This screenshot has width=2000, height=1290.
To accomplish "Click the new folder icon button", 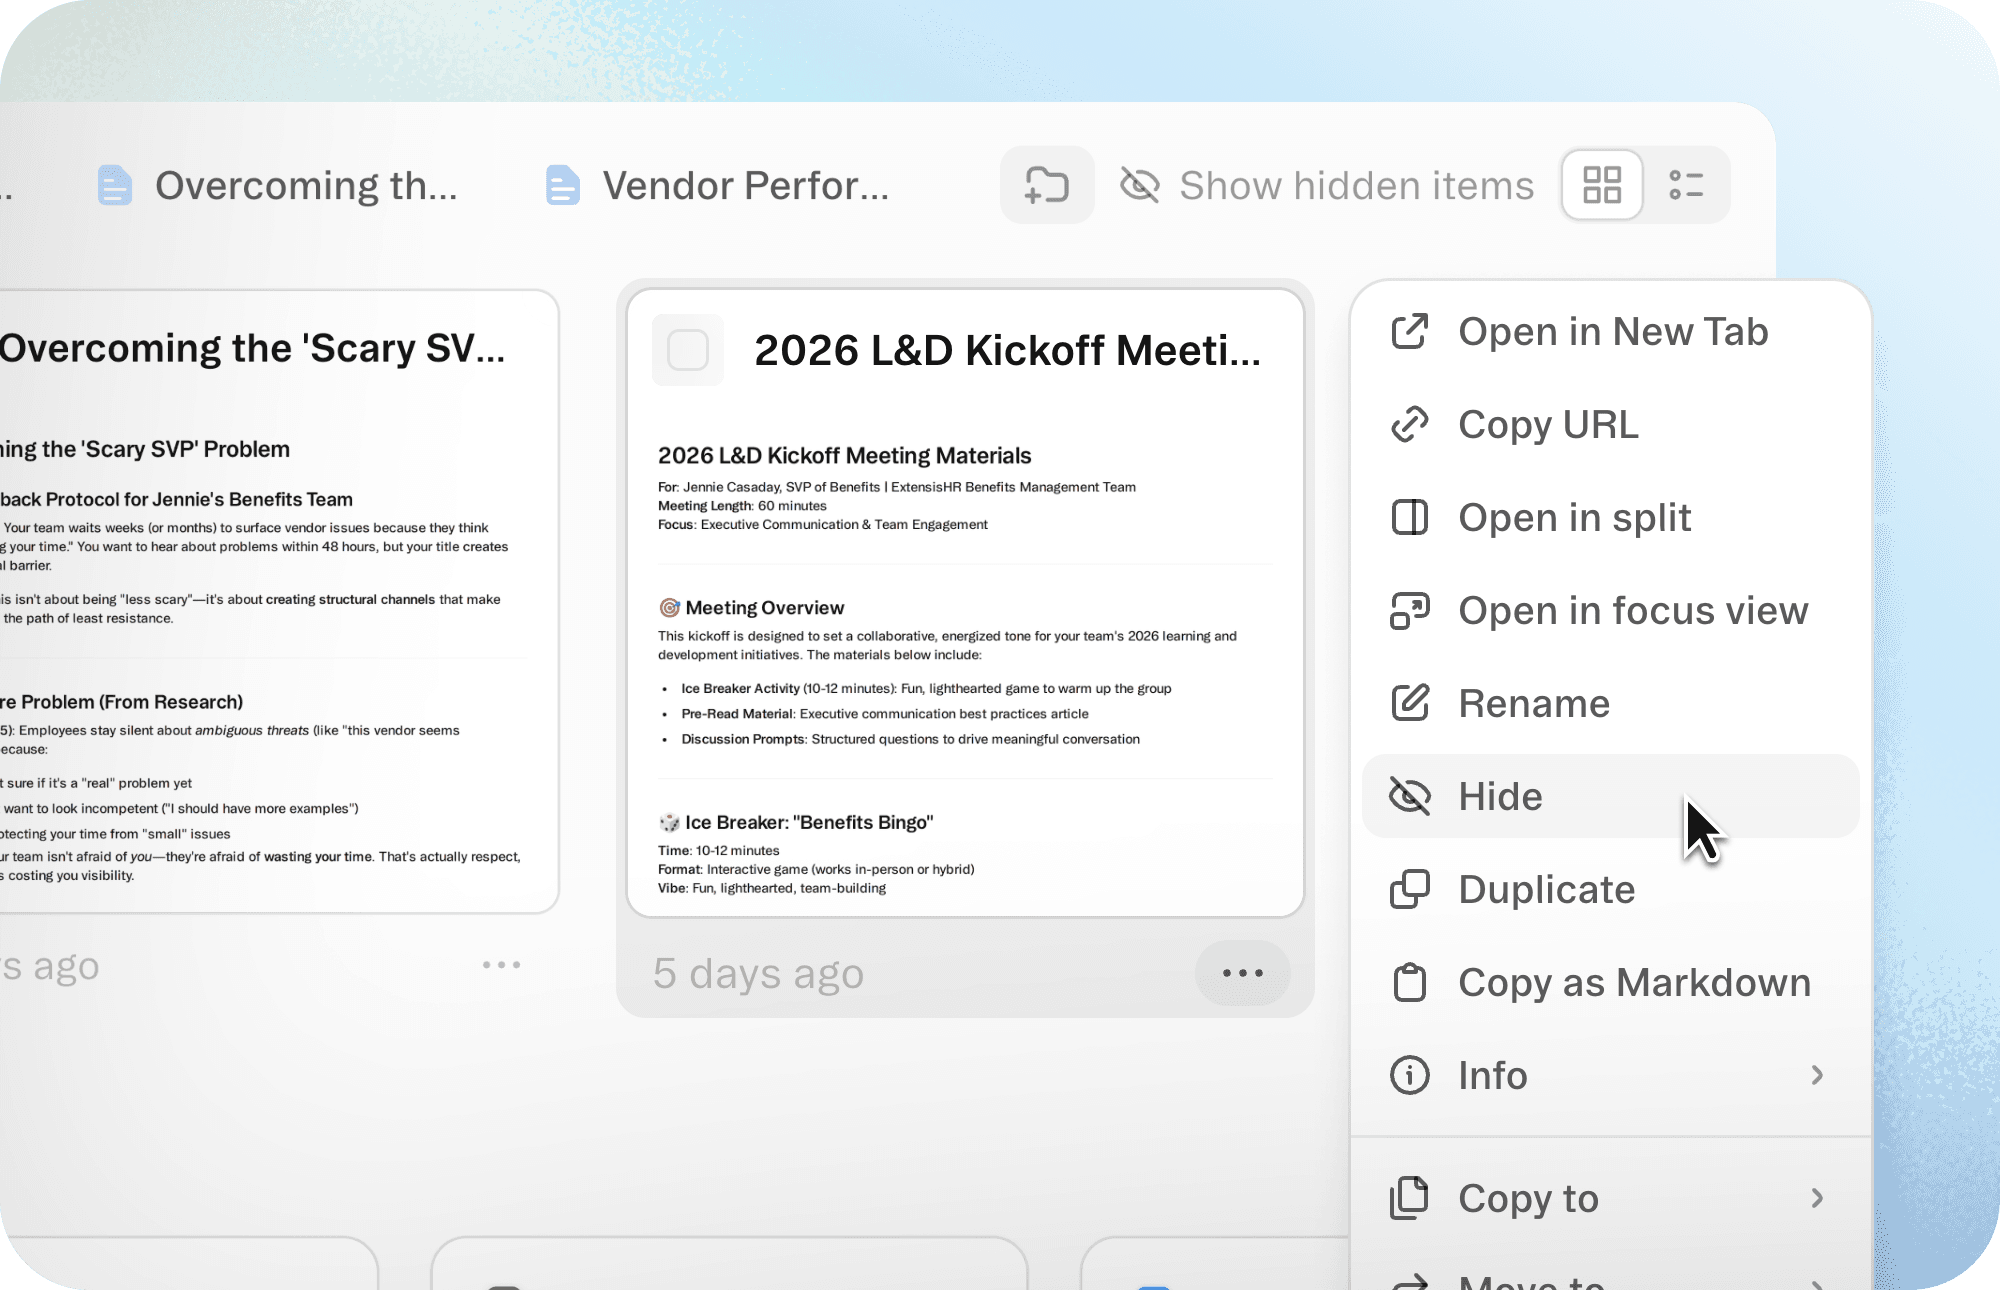I will point(1046,185).
